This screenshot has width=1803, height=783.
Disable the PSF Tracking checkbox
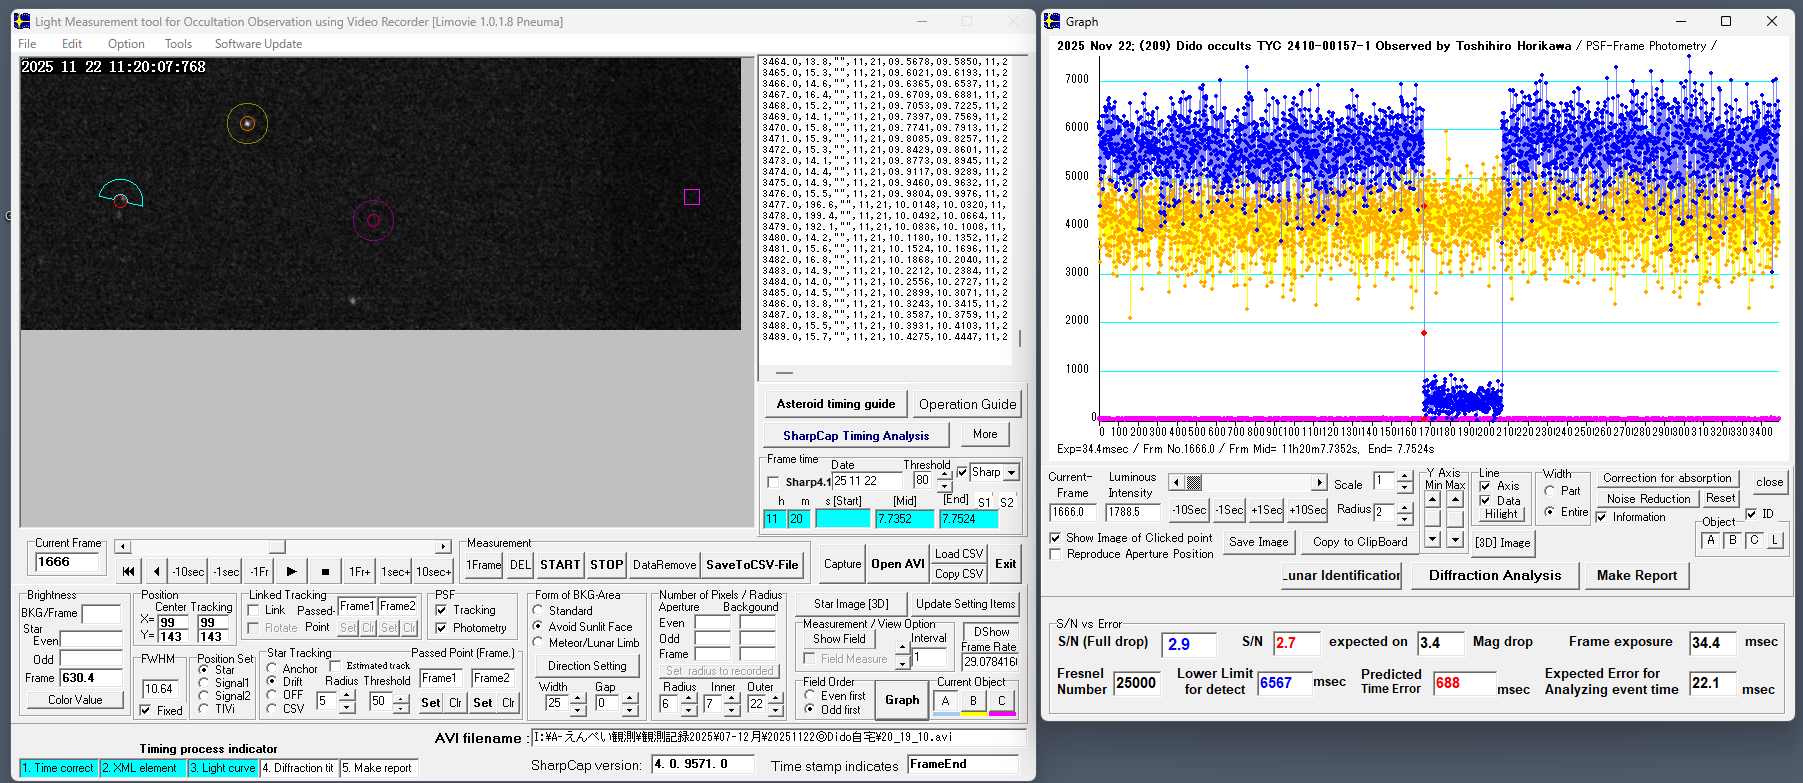[441, 610]
